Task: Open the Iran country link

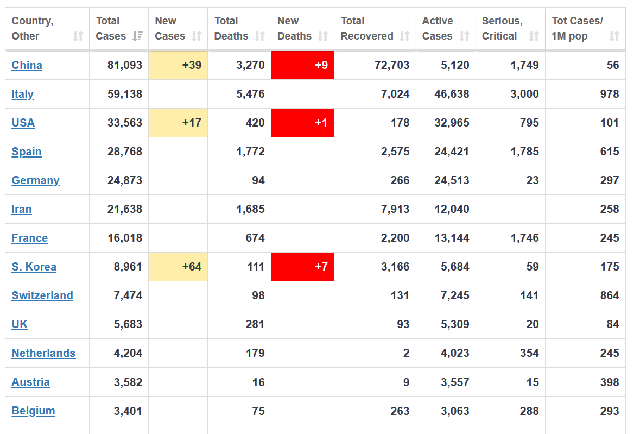Action: [x=21, y=209]
